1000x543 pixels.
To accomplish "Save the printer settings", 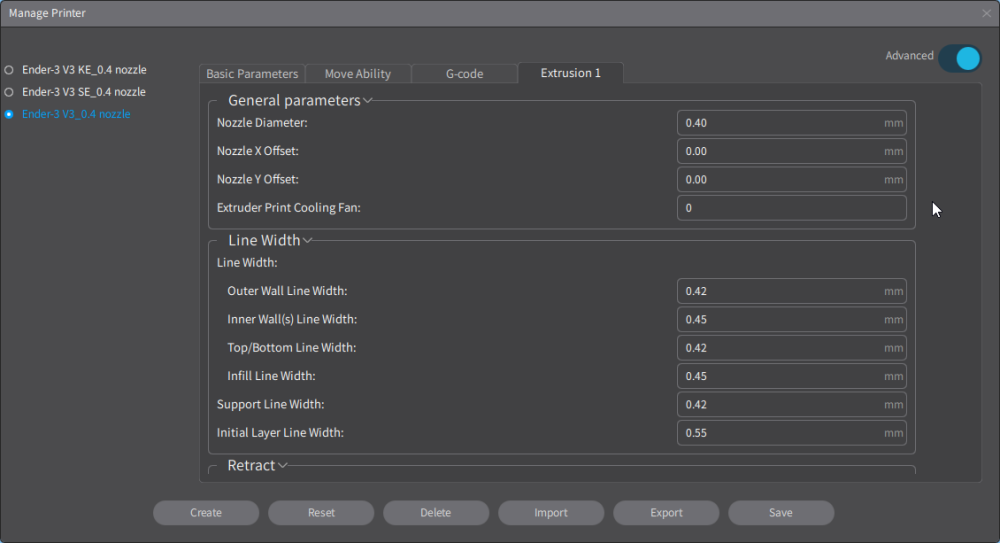I will [781, 513].
